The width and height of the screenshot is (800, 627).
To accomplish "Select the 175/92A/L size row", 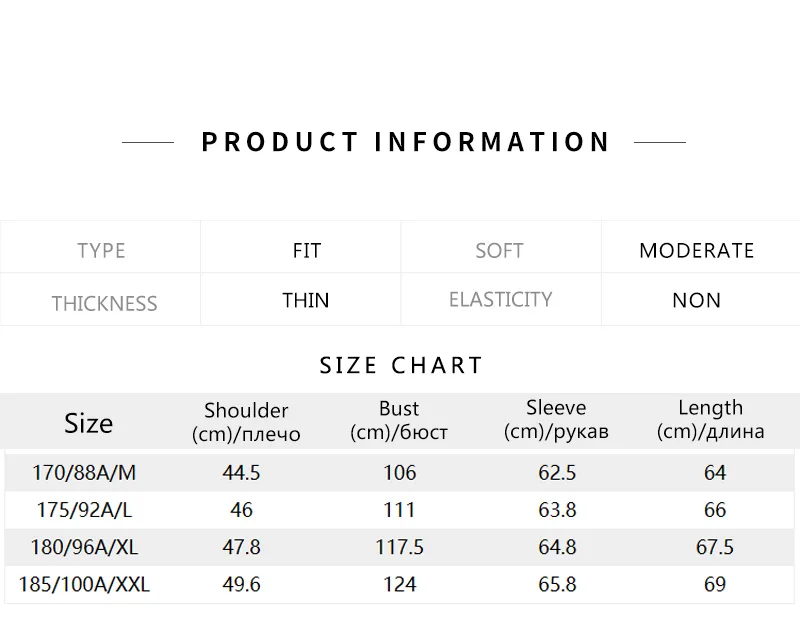I will pyautogui.click(x=399, y=510).
